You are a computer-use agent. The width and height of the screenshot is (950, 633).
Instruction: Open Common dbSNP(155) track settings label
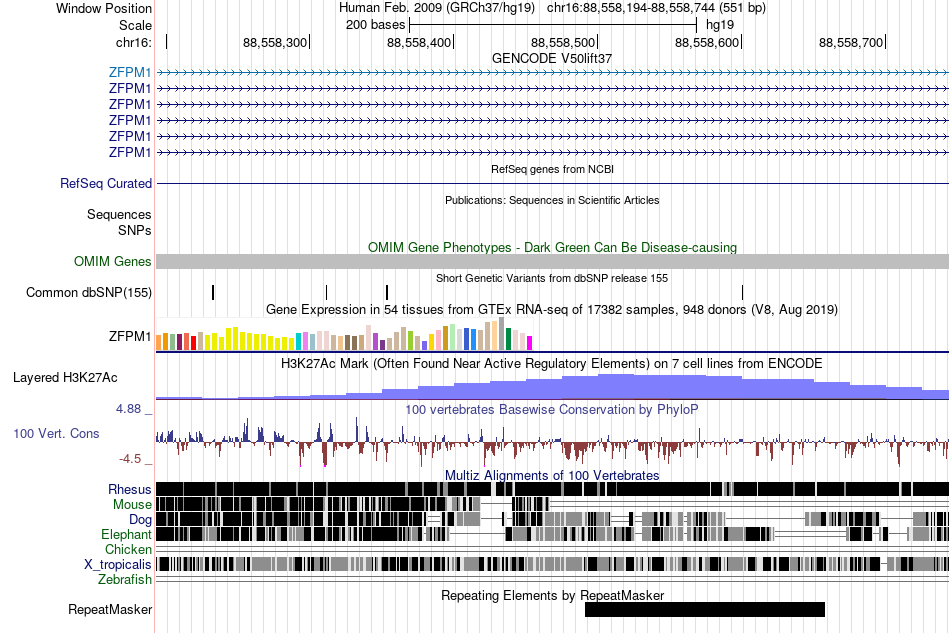[x=88, y=293]
